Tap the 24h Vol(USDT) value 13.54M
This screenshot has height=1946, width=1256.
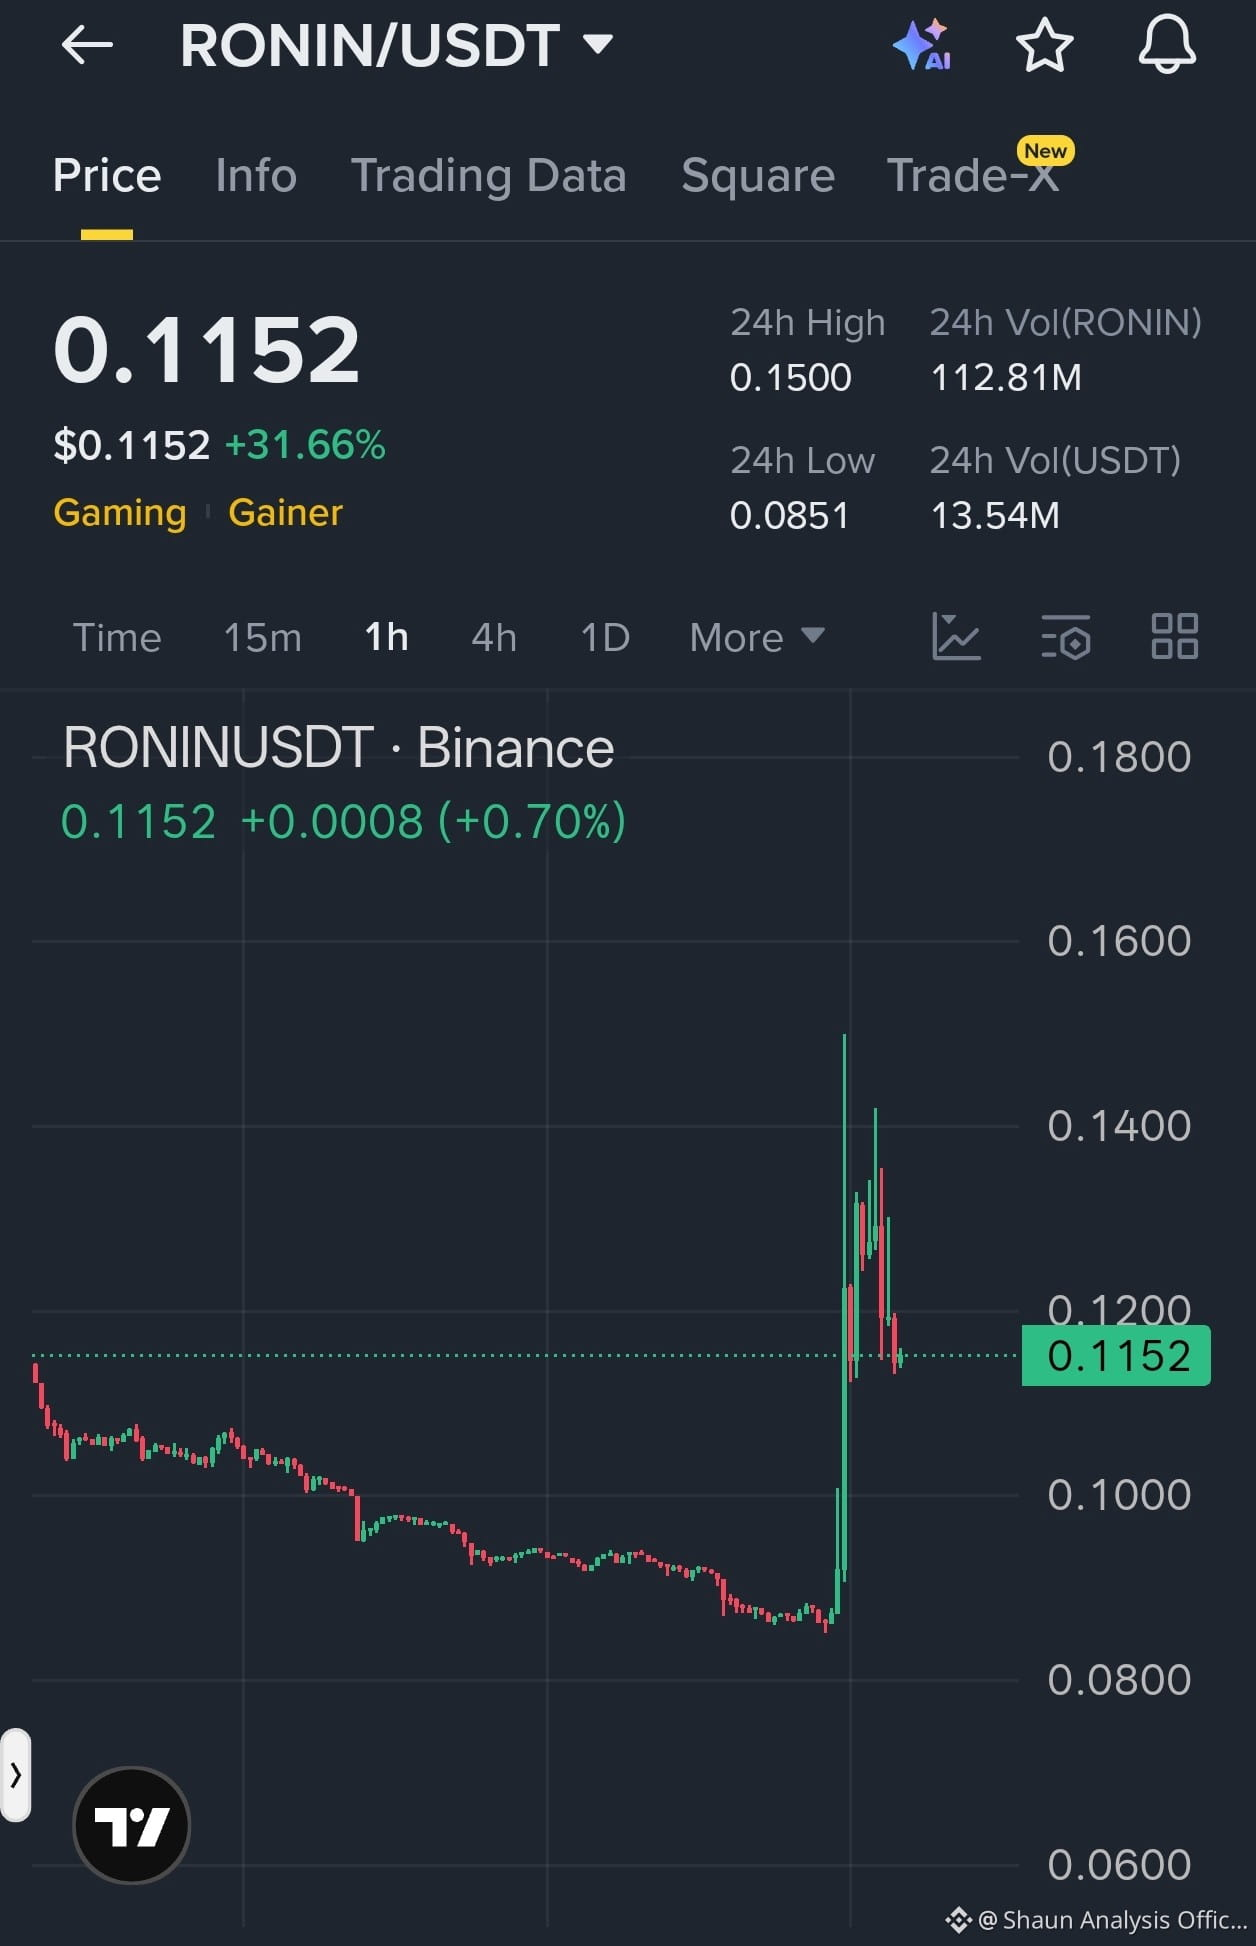[995, 516]
